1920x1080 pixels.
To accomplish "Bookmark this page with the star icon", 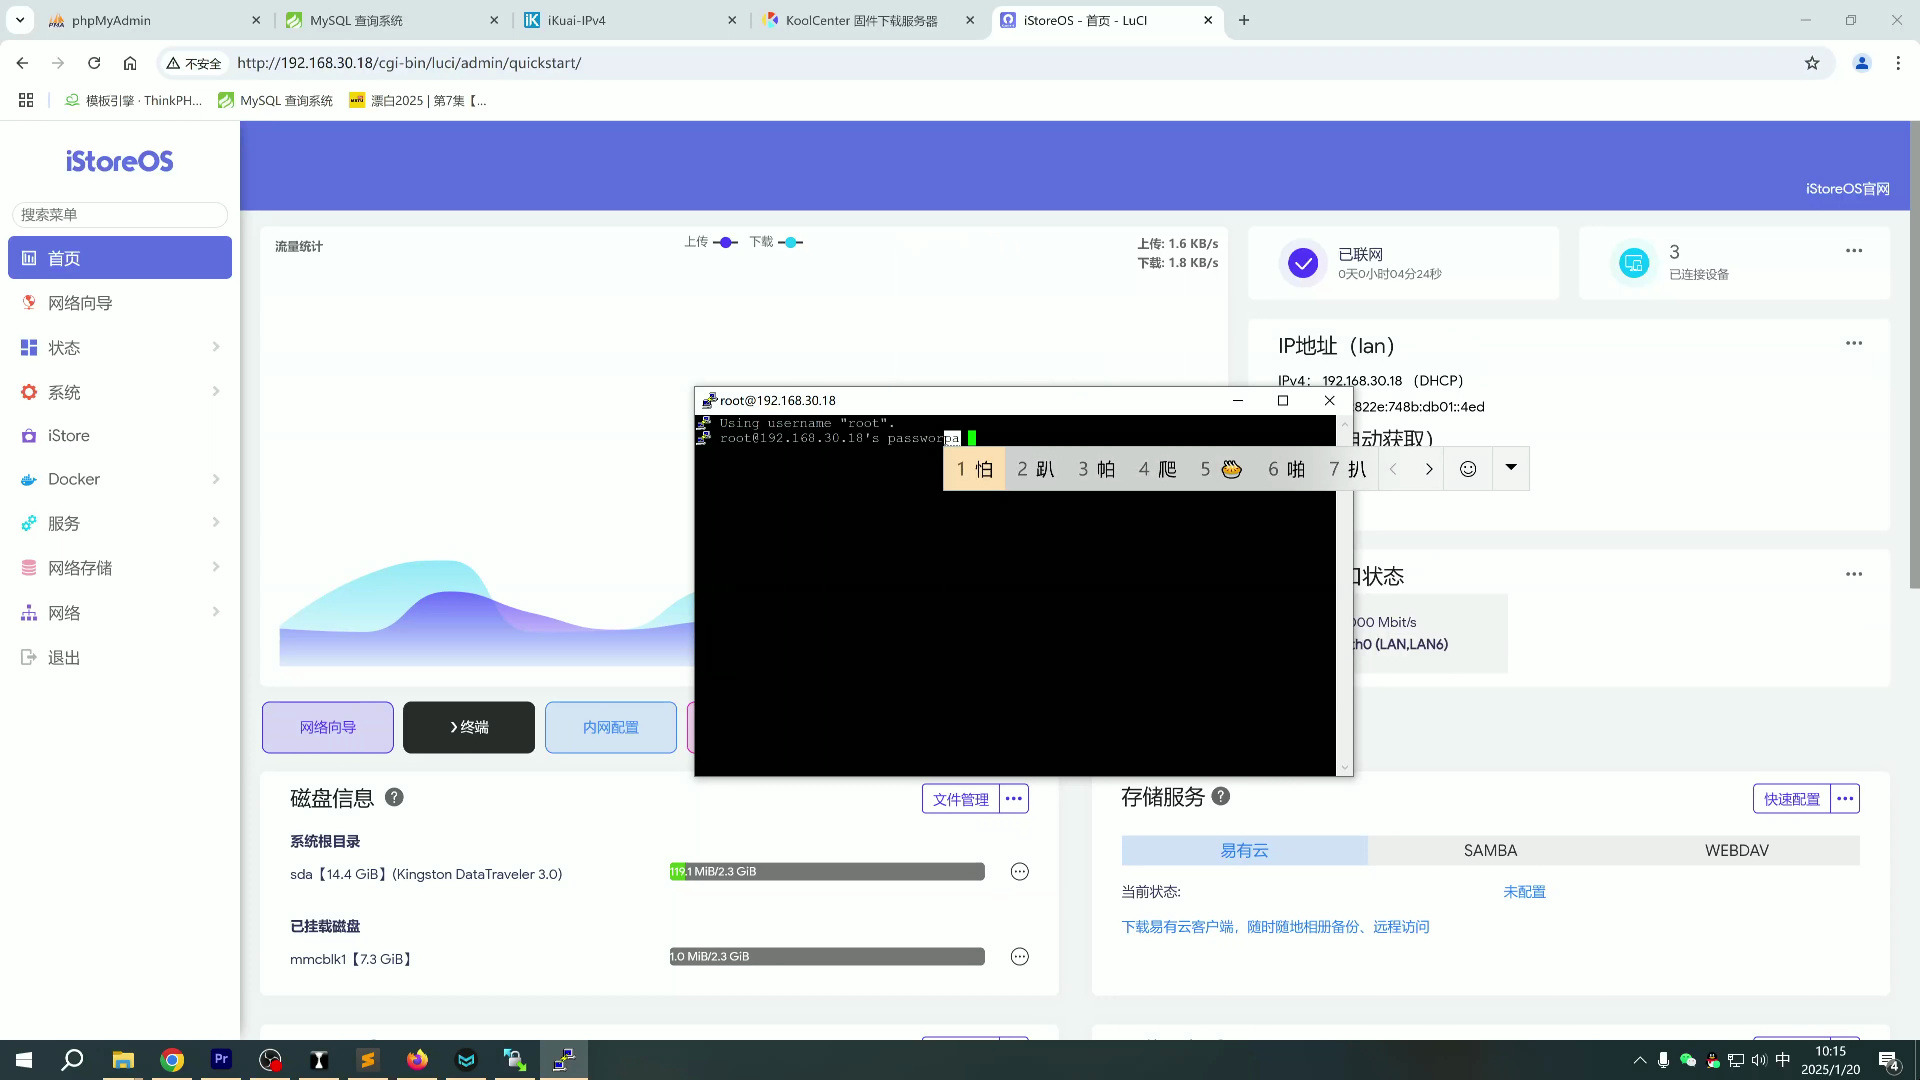I will coord(1812,63).
